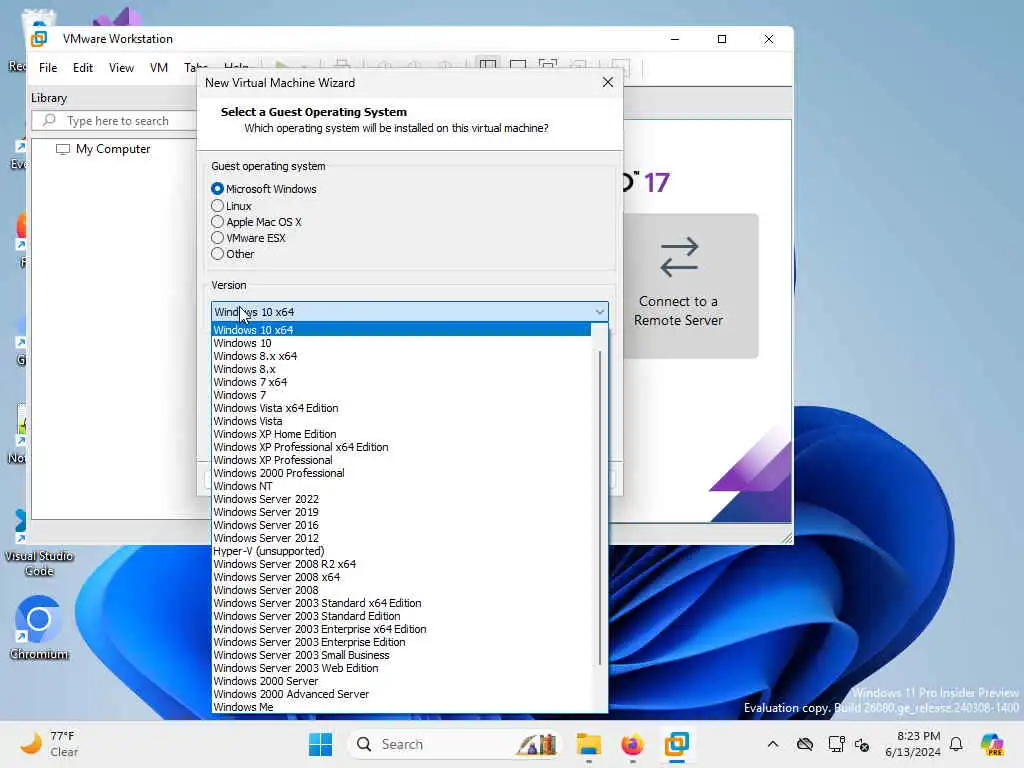Show hidden tray icons chevron
This screenshot has height=768, width=1024.
point(773,744)
